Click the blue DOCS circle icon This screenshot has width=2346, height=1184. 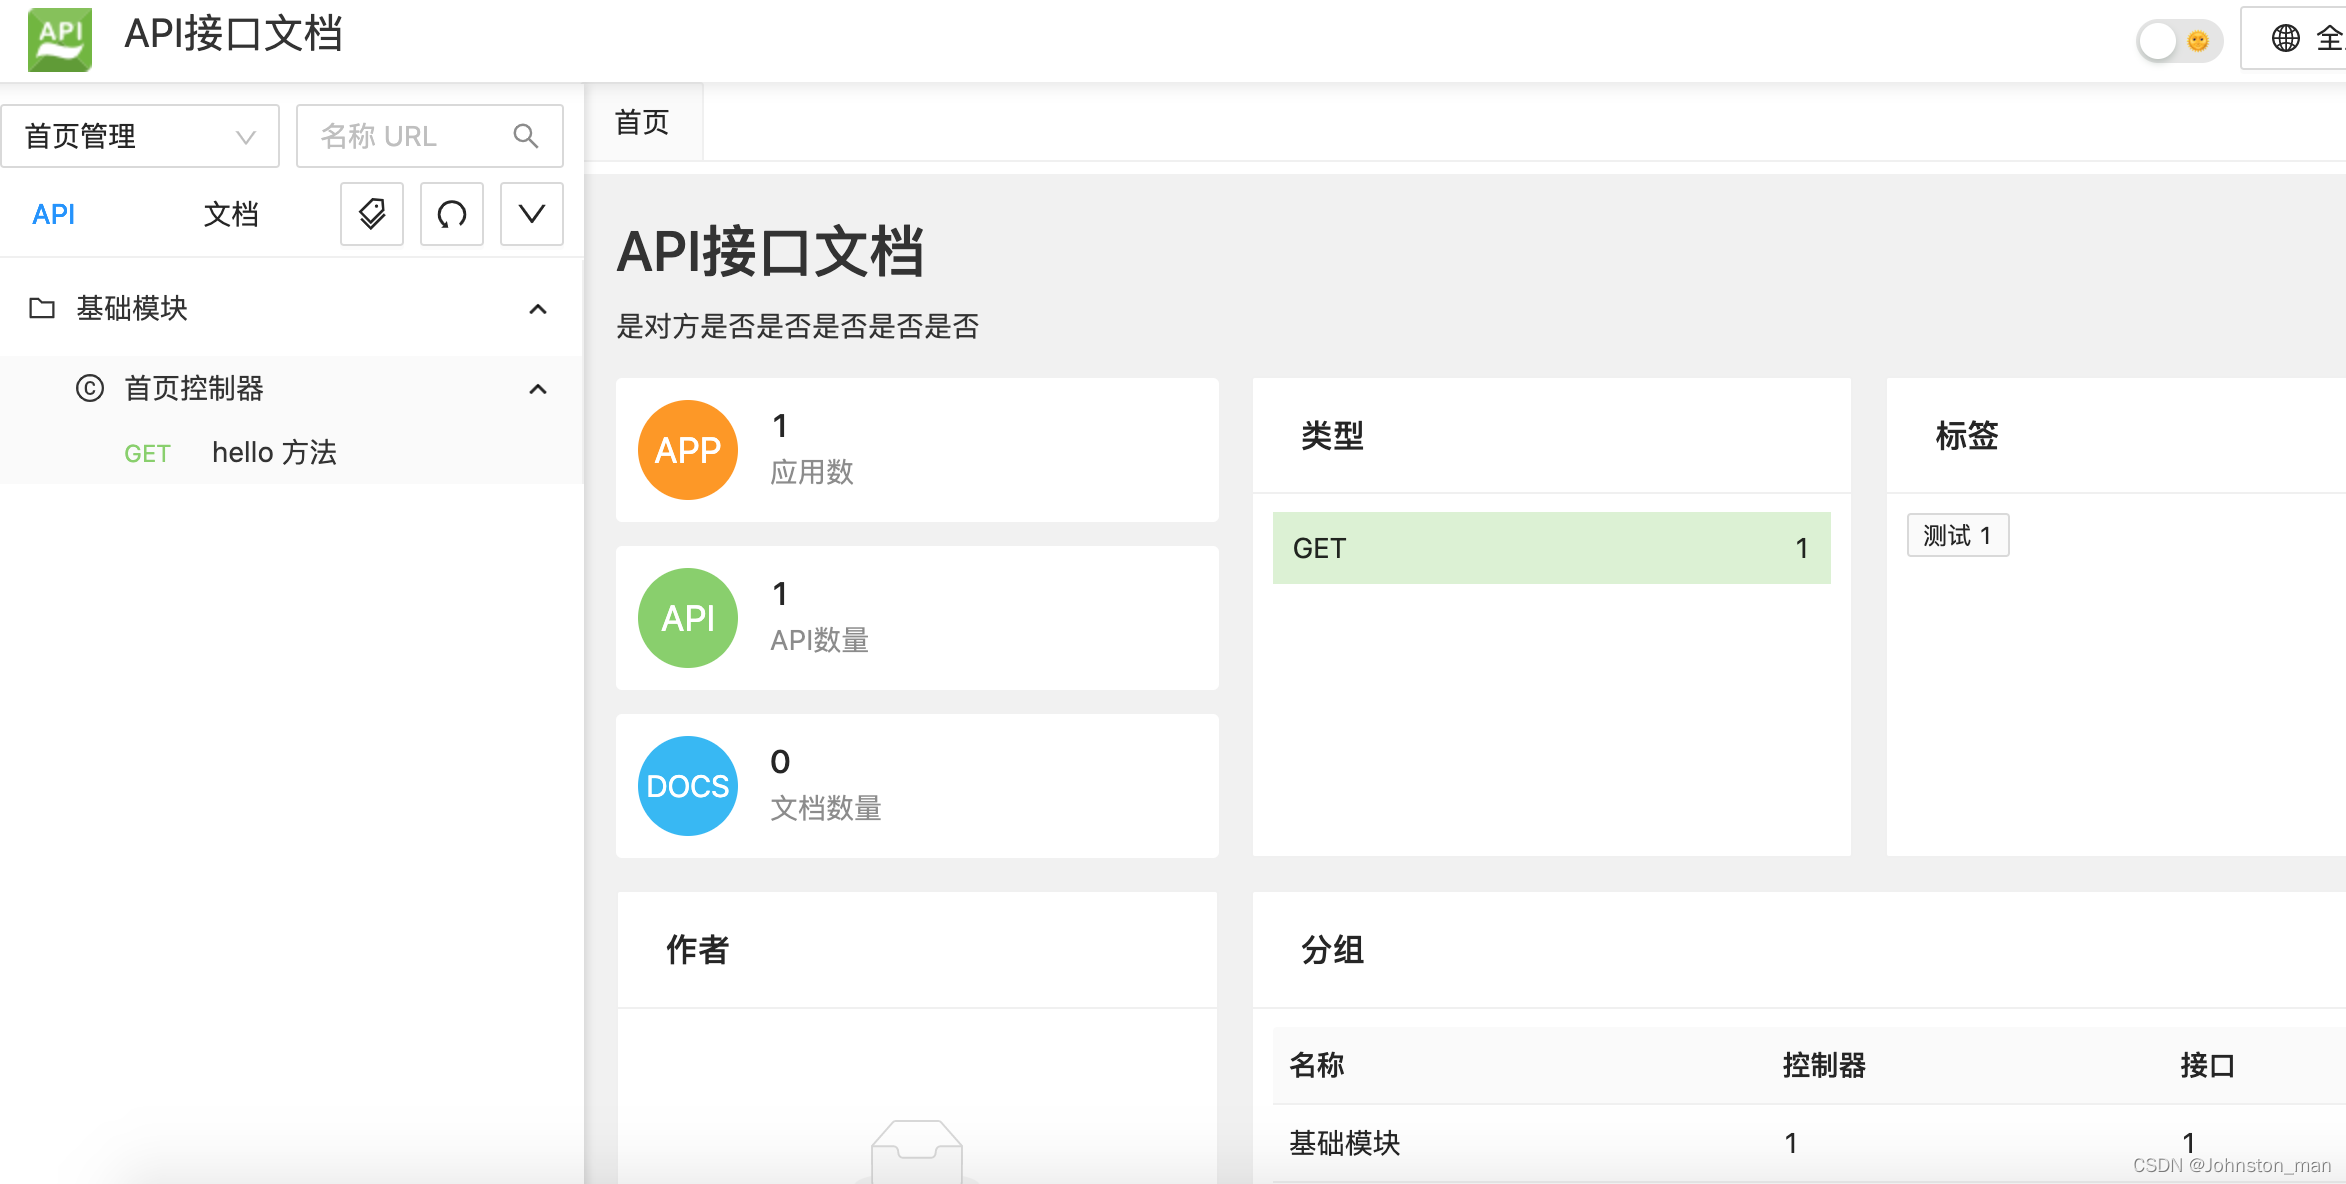pyautogui.click(x=688, y=786)
